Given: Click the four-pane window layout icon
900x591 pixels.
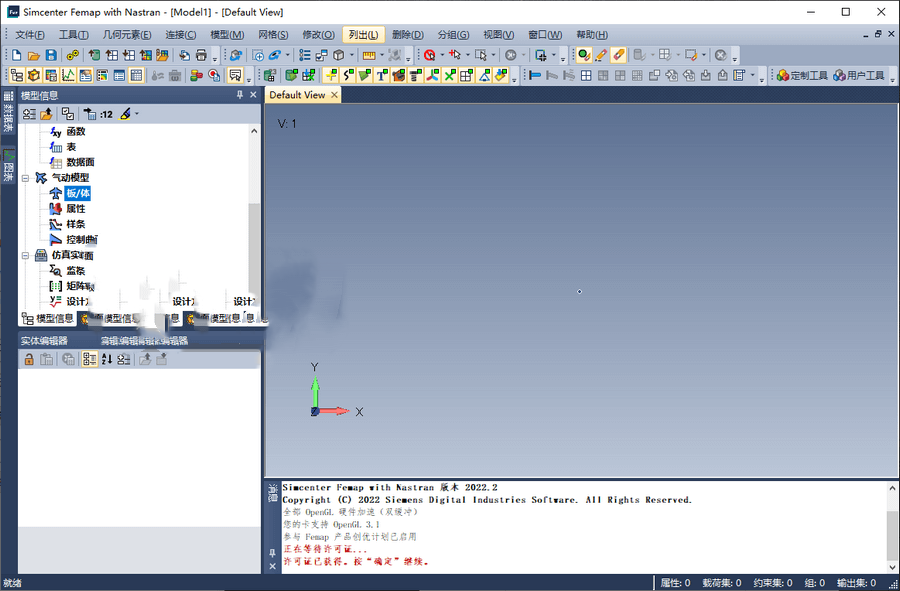Looking at the screenshot, I should pyautogui.click(x=586, y=75).
